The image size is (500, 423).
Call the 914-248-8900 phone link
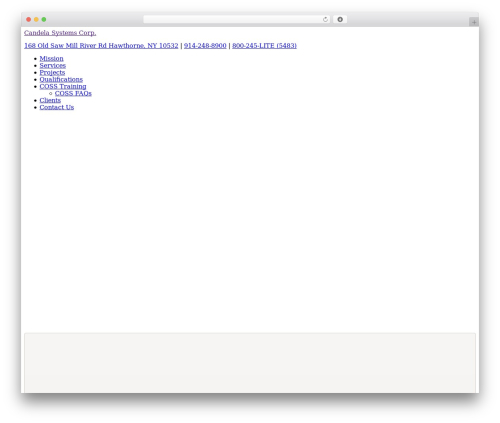[205, 46]
